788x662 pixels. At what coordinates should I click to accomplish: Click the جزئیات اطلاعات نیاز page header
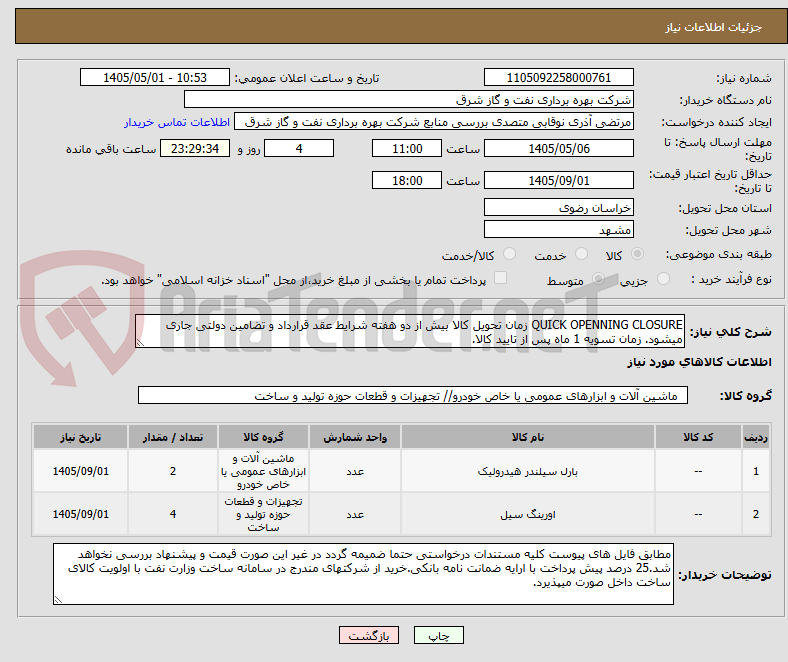713,27
